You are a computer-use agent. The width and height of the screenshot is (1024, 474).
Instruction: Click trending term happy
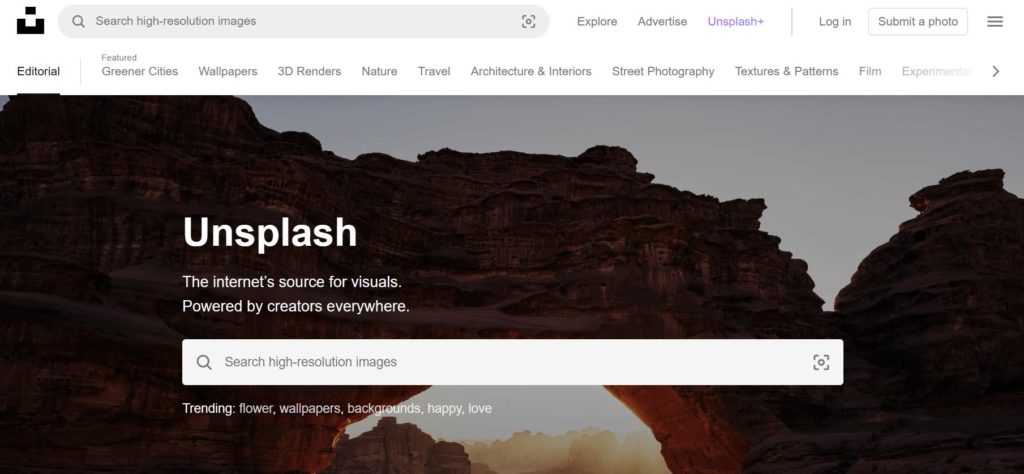445,409
